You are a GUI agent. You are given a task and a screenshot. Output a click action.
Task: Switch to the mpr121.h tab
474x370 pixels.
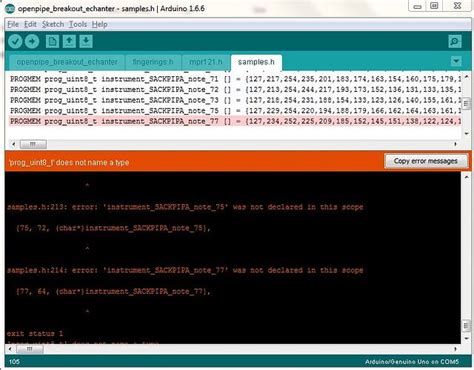[206, 62]
